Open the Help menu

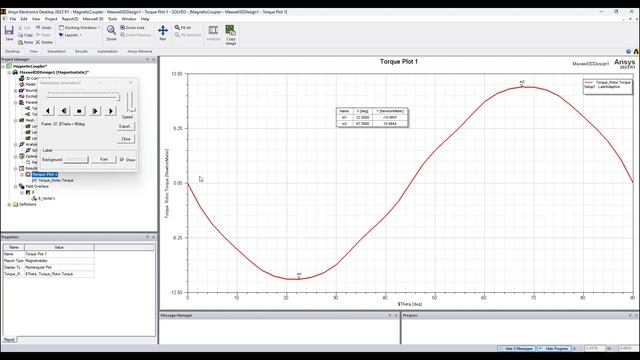[x=145, y=19]
